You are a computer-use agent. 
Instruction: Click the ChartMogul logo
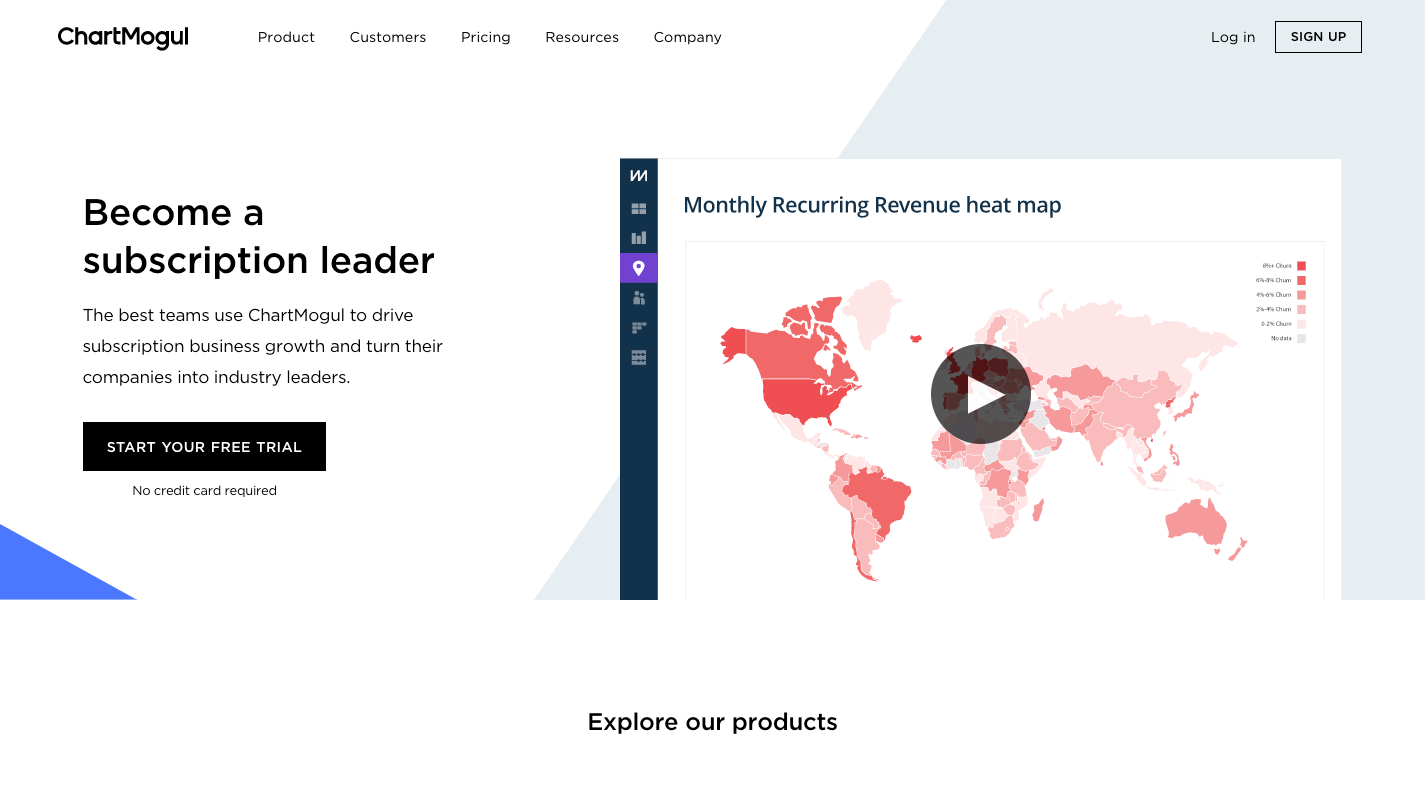[x=123, y=38]
